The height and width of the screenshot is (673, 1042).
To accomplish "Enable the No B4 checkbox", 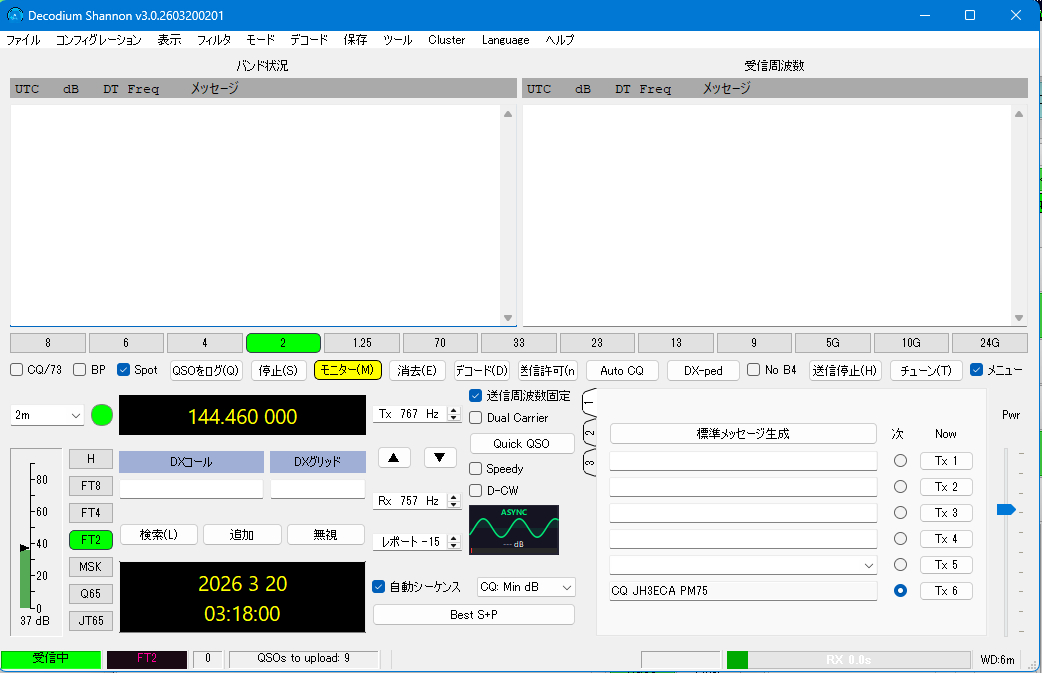I will pyautogui.click(x=754, y=370).
